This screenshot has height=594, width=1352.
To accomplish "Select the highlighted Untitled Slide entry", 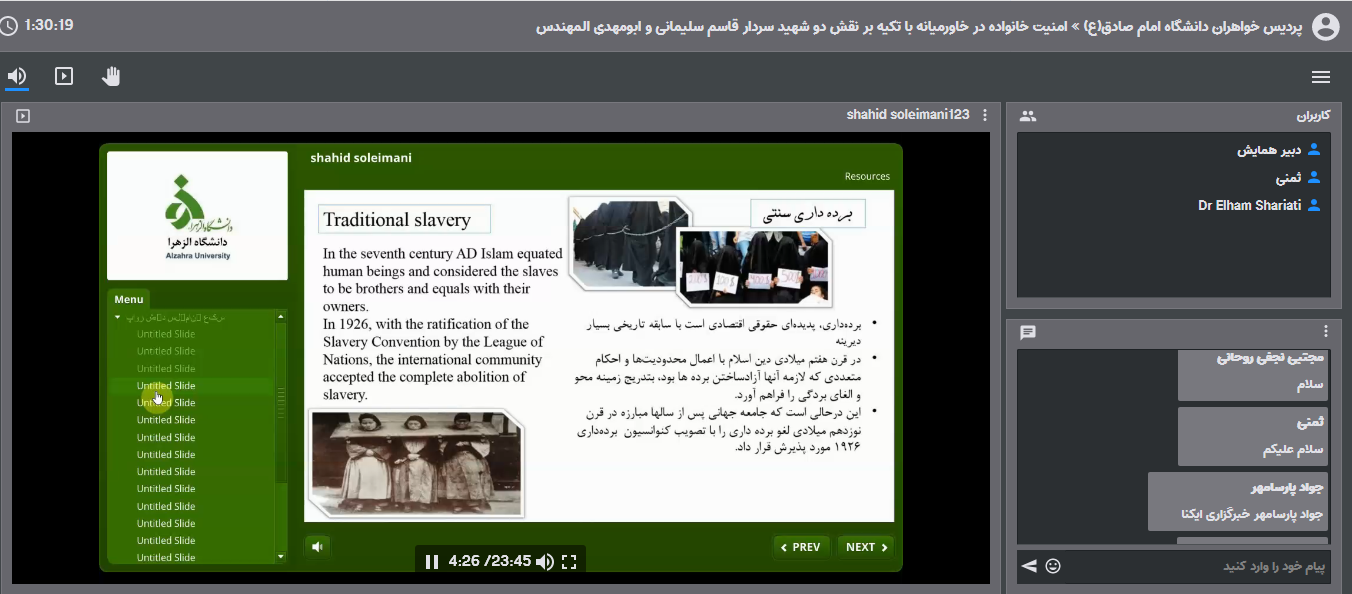I will (x=165, y=385).
